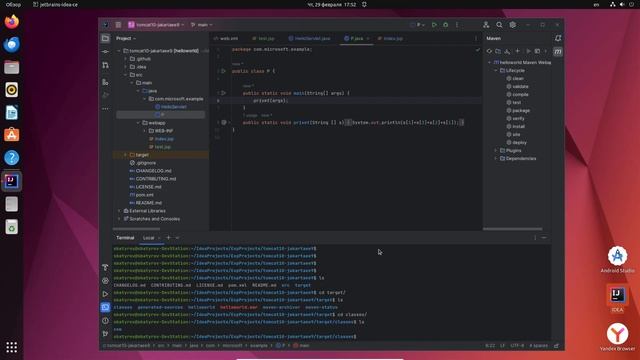Open the Problems tool window icon

click(105, 321)
